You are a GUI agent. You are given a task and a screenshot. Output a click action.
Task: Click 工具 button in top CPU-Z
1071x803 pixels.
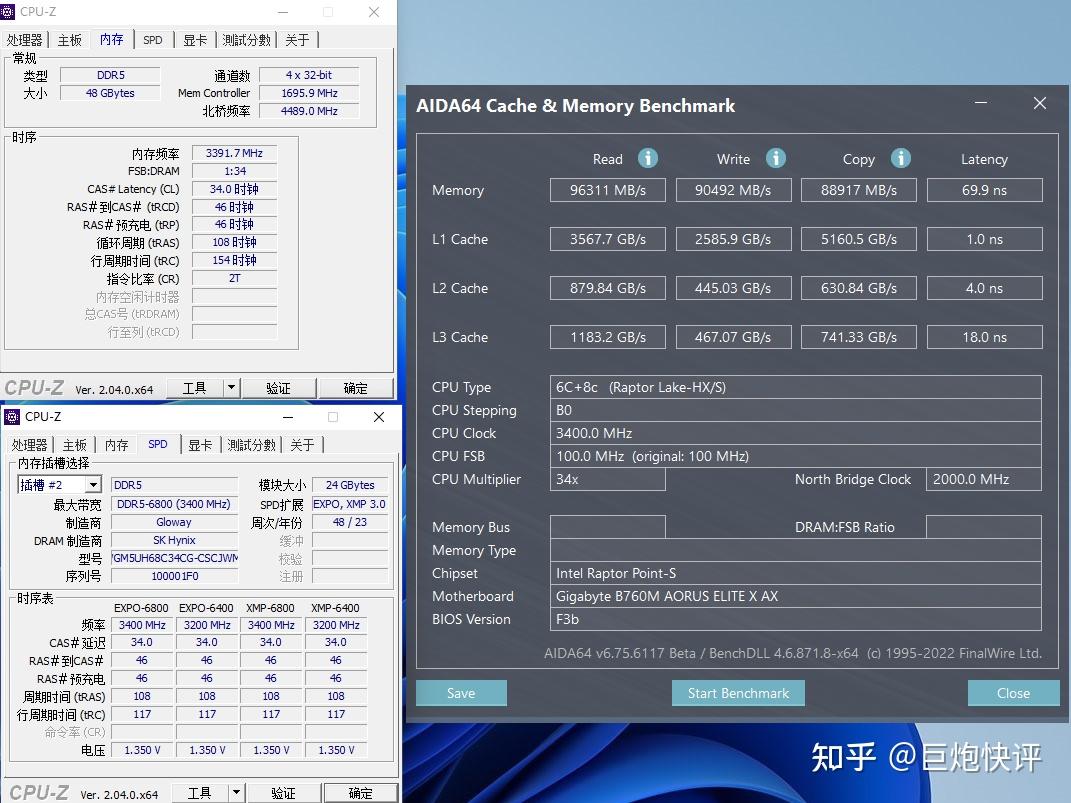click(x=195, y=388)
